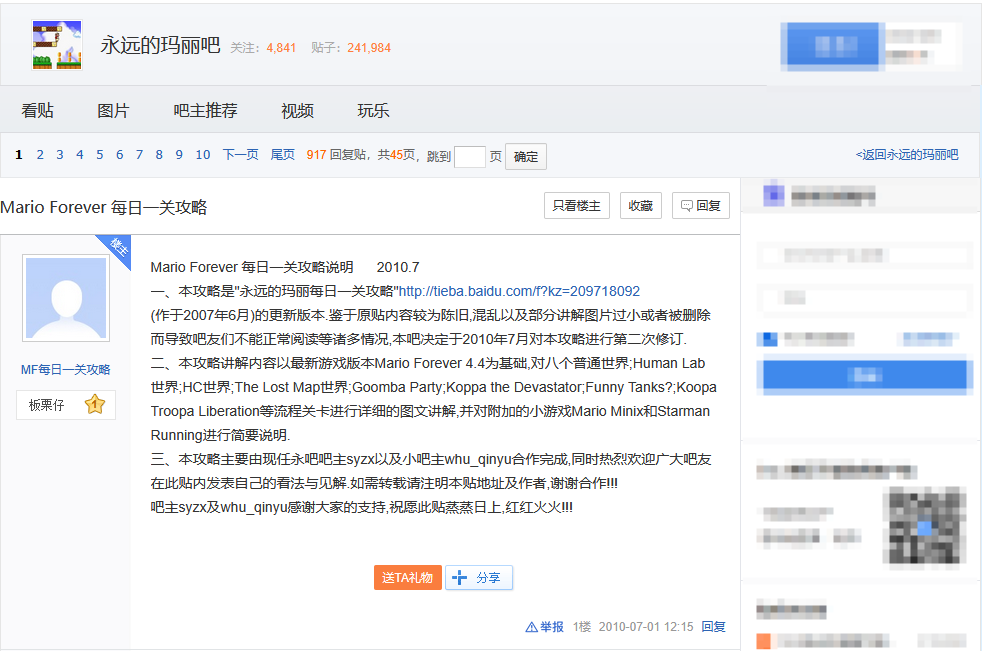Send a gift with 送TA礼物 button
Image resolution: width=982 pixels, height=651 pixels.
tap(408, 578)
